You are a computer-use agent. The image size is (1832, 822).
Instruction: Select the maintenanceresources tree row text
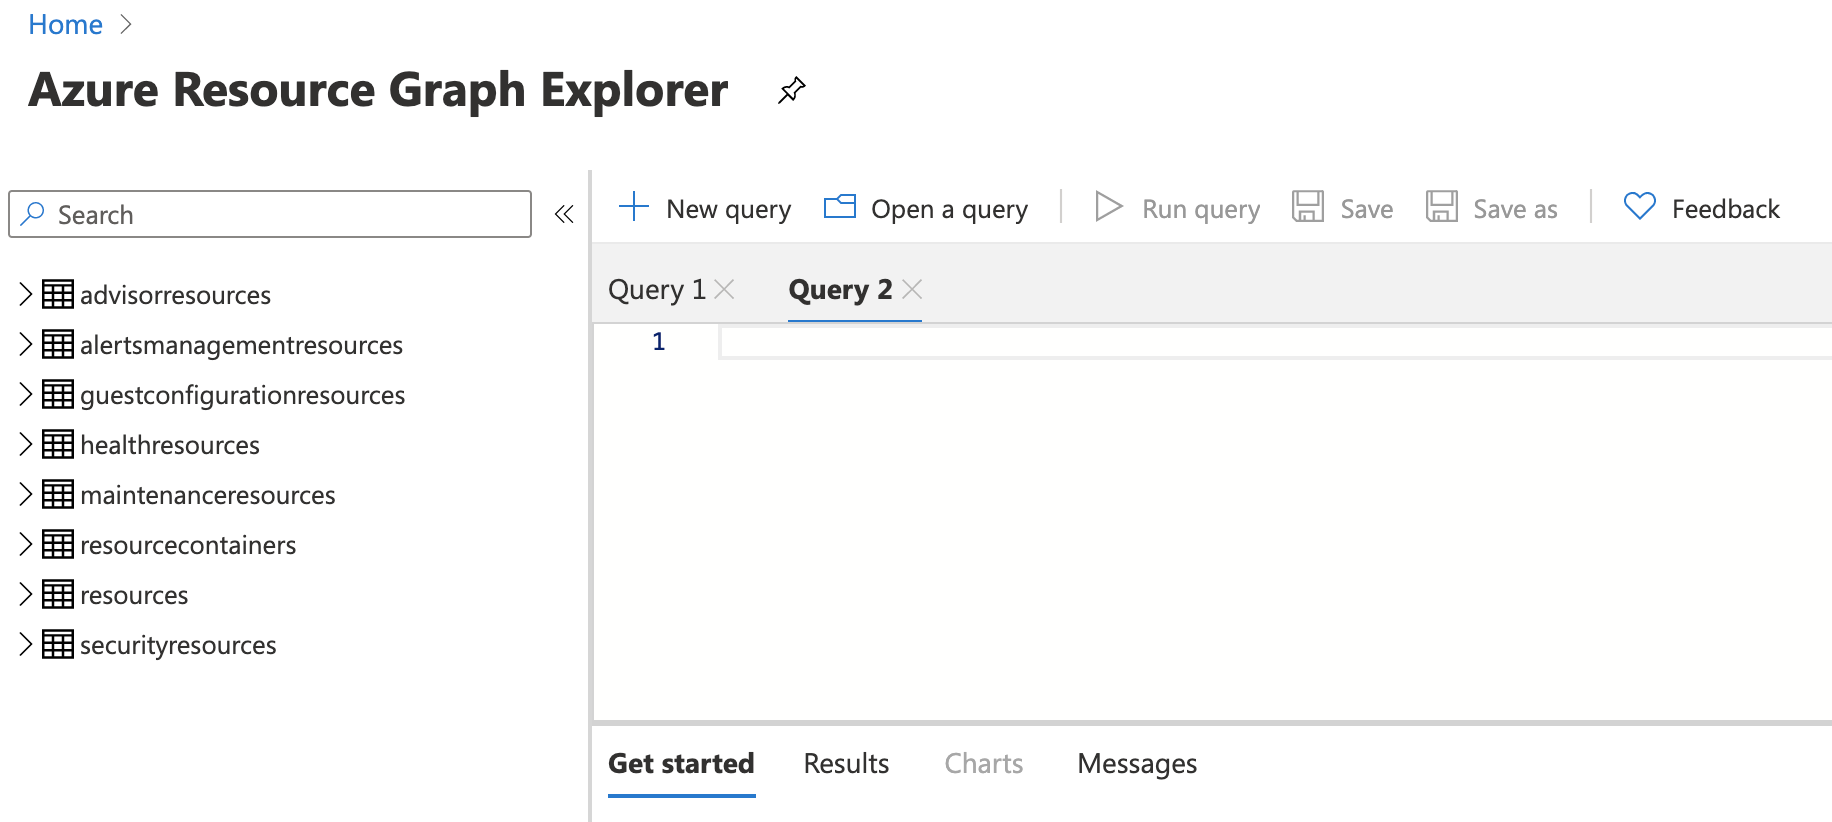(x=207, y=495)
